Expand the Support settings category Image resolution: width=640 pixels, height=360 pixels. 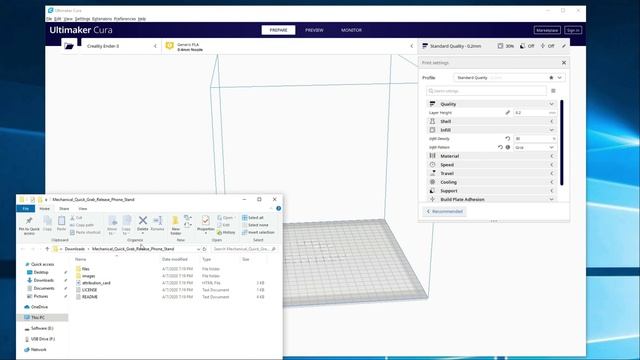[552, 191]
